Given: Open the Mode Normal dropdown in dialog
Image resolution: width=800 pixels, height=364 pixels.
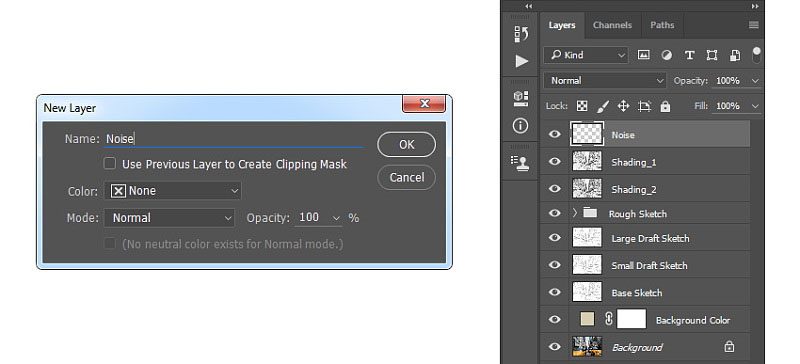Looking at the screenshot, I should (169, 218).
